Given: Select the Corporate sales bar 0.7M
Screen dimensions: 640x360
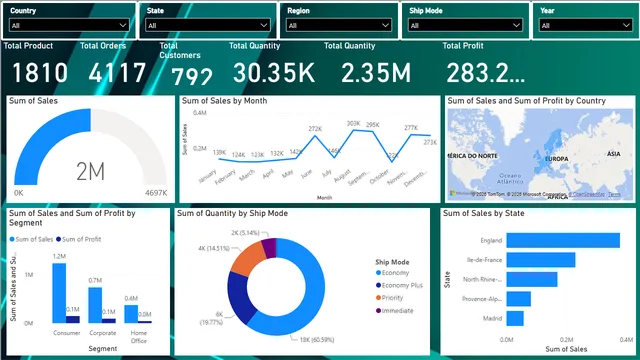Looking at the screenshot, I should coord(95,305).
